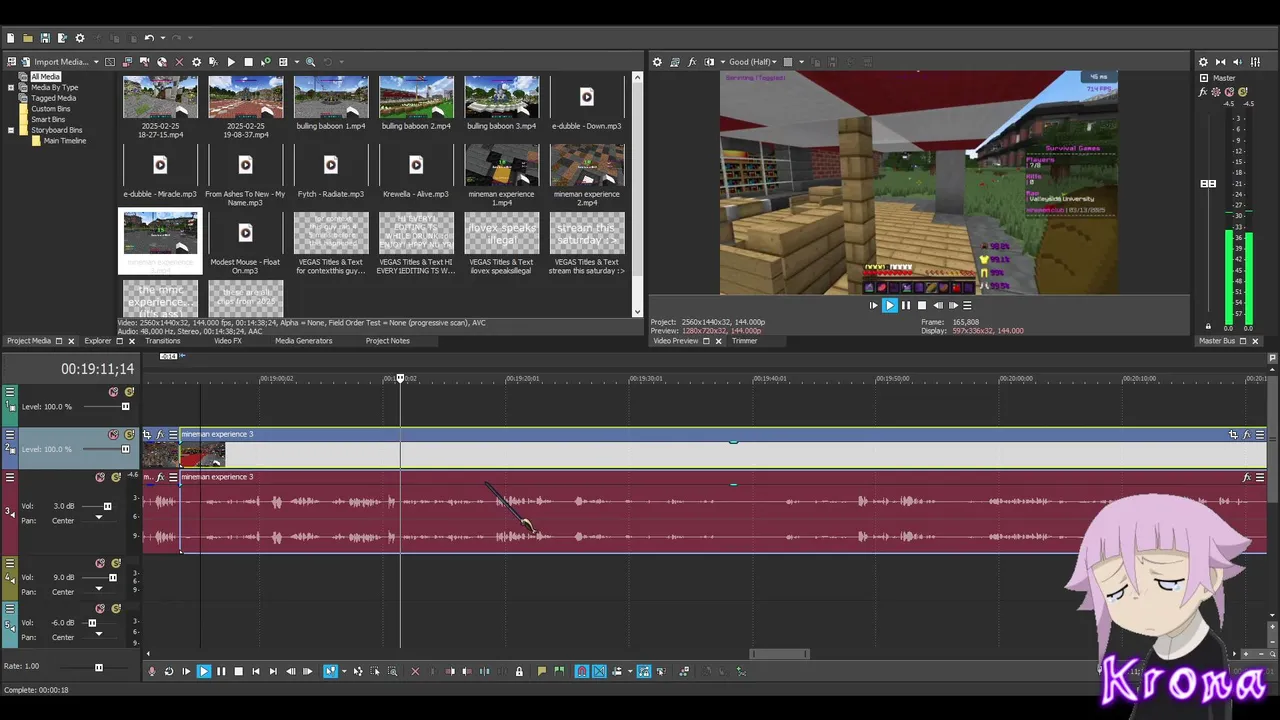The height and width of the screenshot is (720, 1280).
Task: Toggle Automatic Crossfades button
Action: point(599,672)
